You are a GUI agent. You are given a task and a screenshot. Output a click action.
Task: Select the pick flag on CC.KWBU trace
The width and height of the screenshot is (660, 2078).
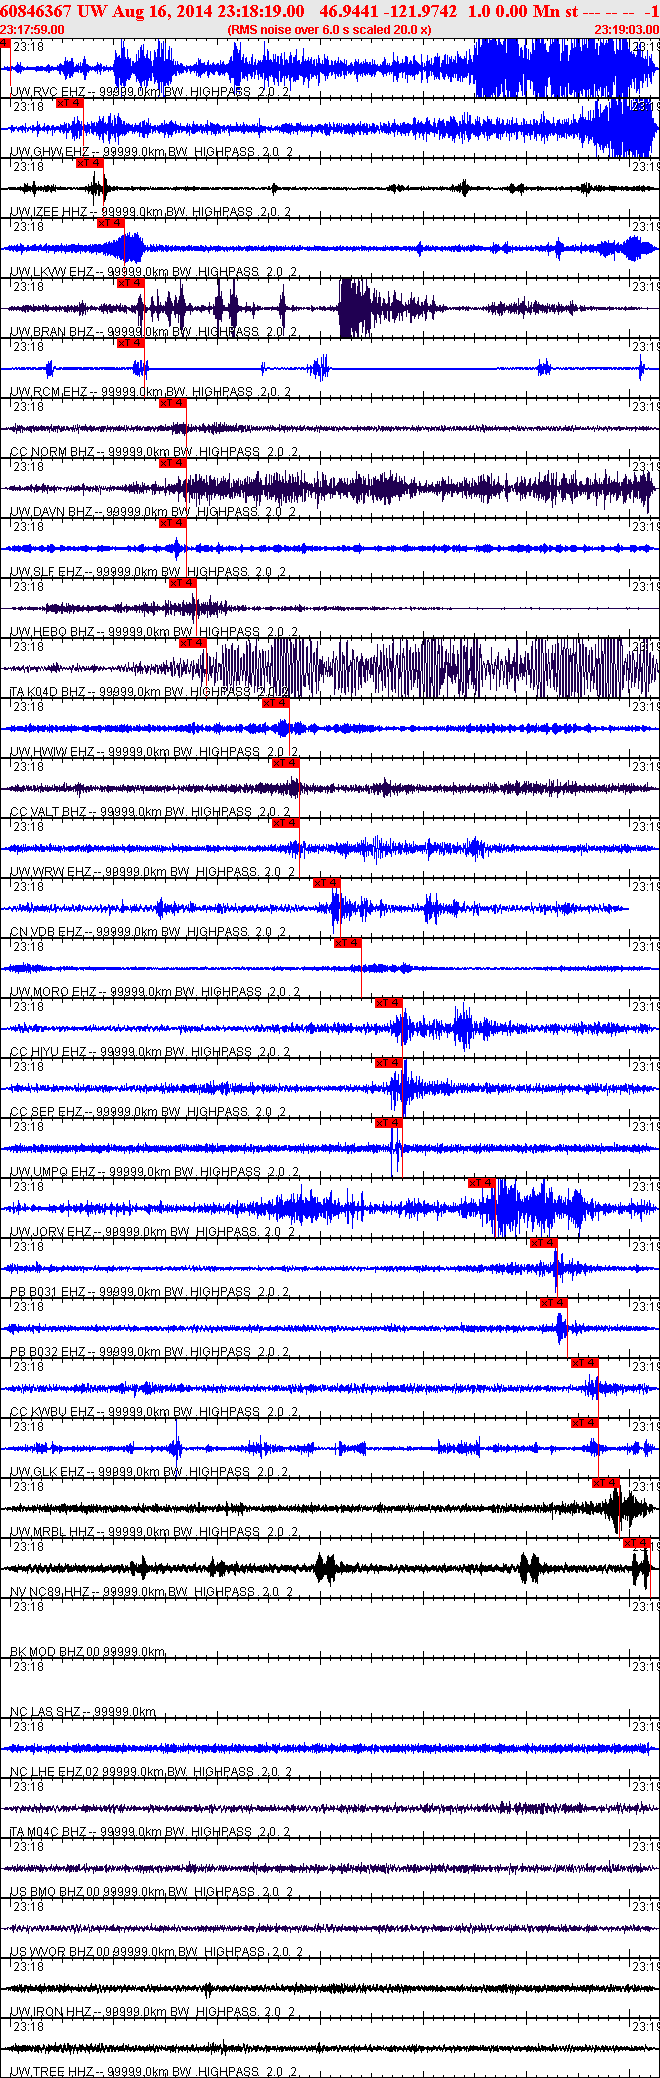click(585, 1363)
